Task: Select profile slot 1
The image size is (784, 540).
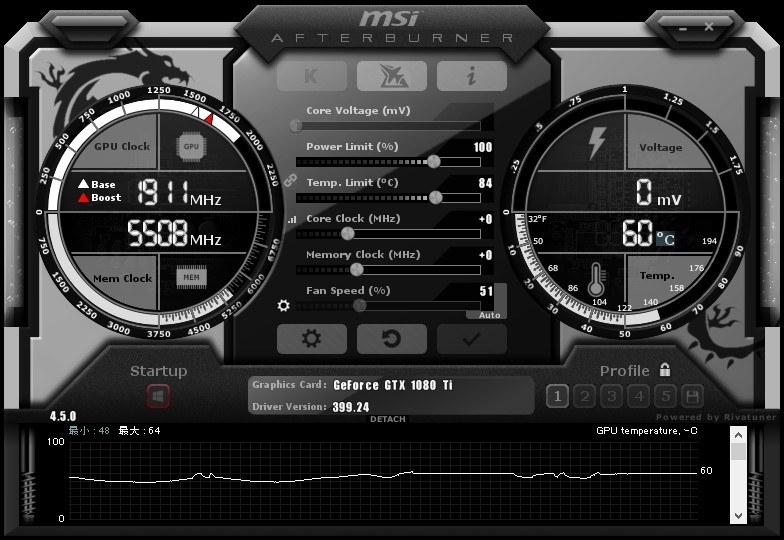Action: [x=558, y=396]
